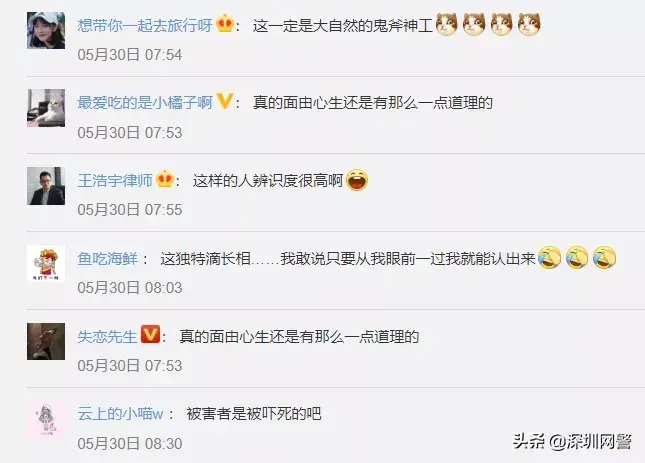Click the red V badge beside 失恋先生

point(150,334)
